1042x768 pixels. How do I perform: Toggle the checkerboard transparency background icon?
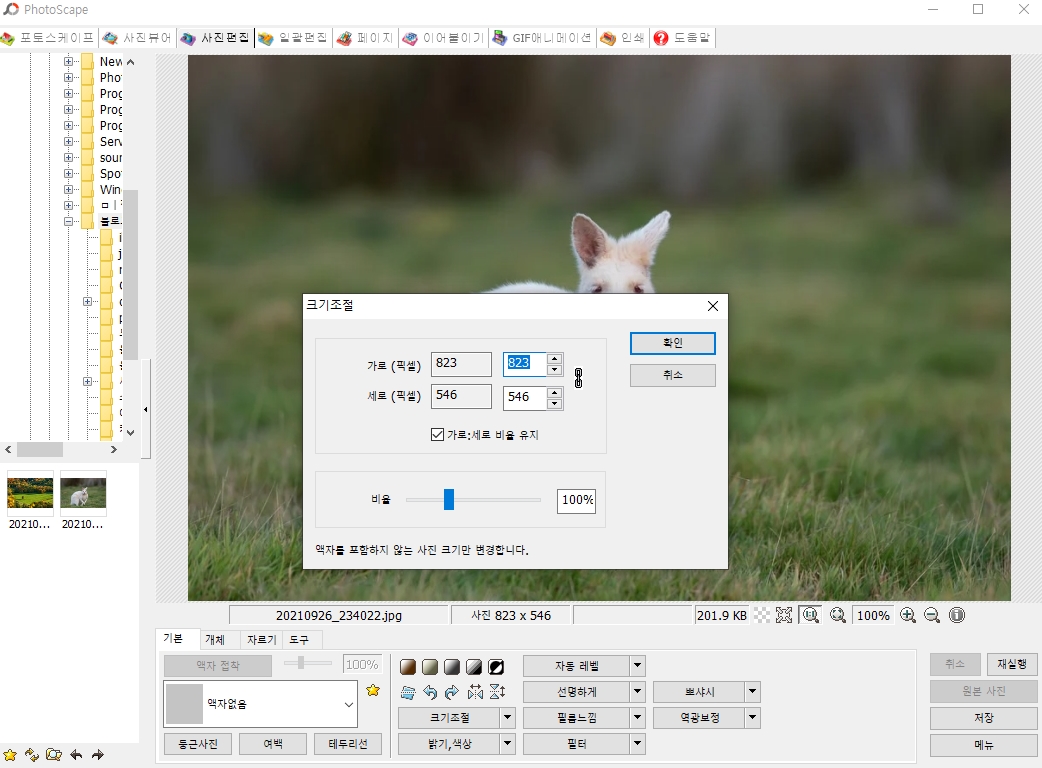tap(762, 615)
